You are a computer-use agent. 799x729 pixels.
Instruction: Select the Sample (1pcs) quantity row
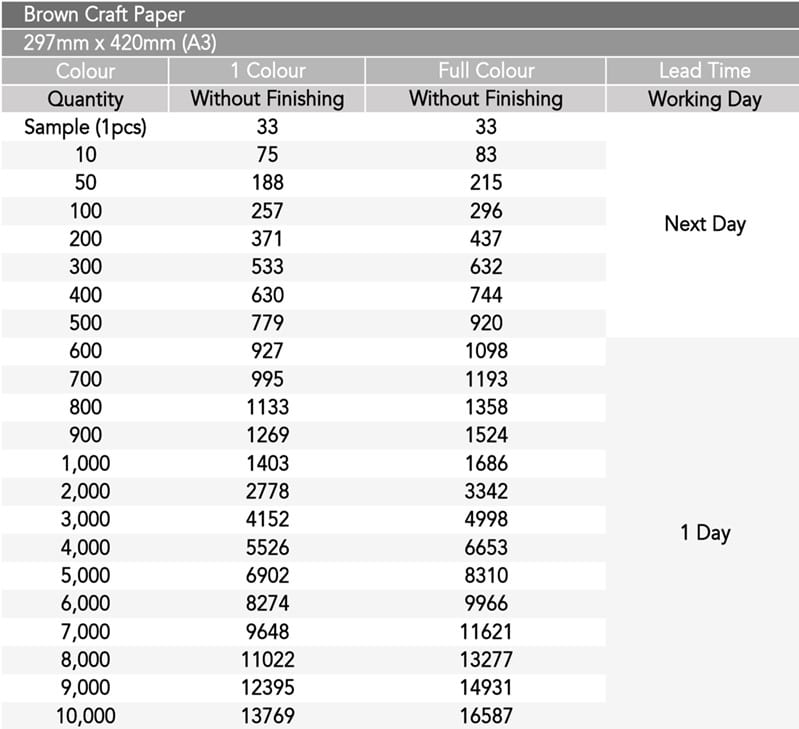pyautogui.click(x=86, y=127)
